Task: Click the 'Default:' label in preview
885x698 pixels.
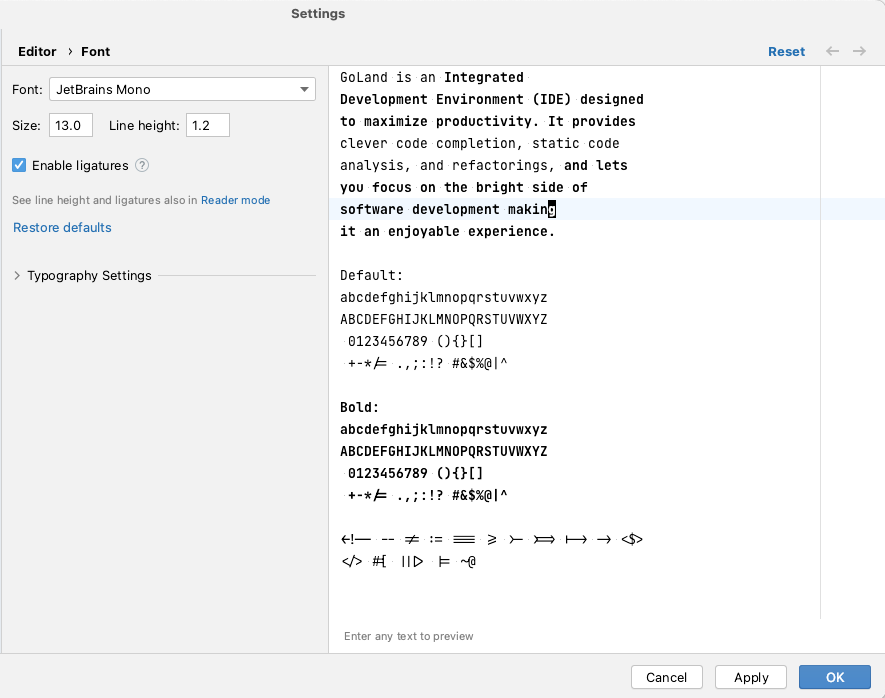Action: point(371,275)
